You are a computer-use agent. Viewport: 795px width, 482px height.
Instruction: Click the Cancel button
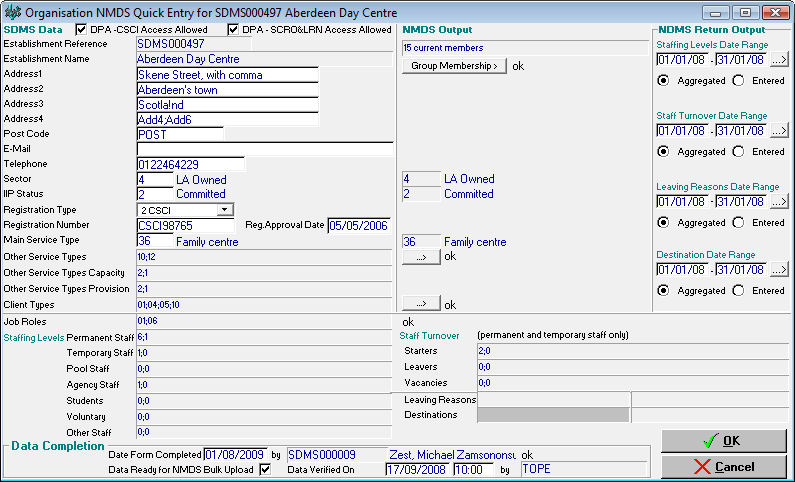point(724,467)
